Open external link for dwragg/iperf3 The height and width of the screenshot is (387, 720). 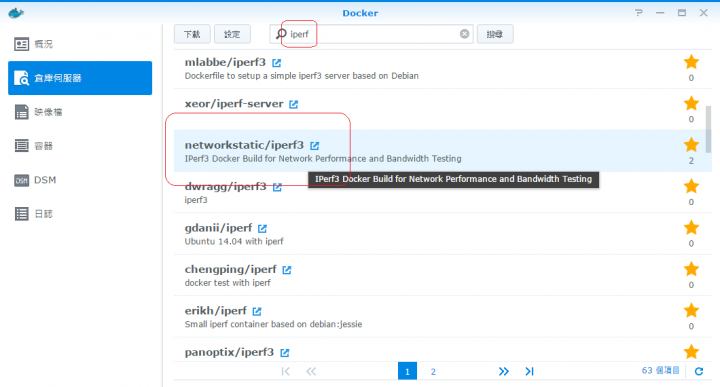pos(277,187)
